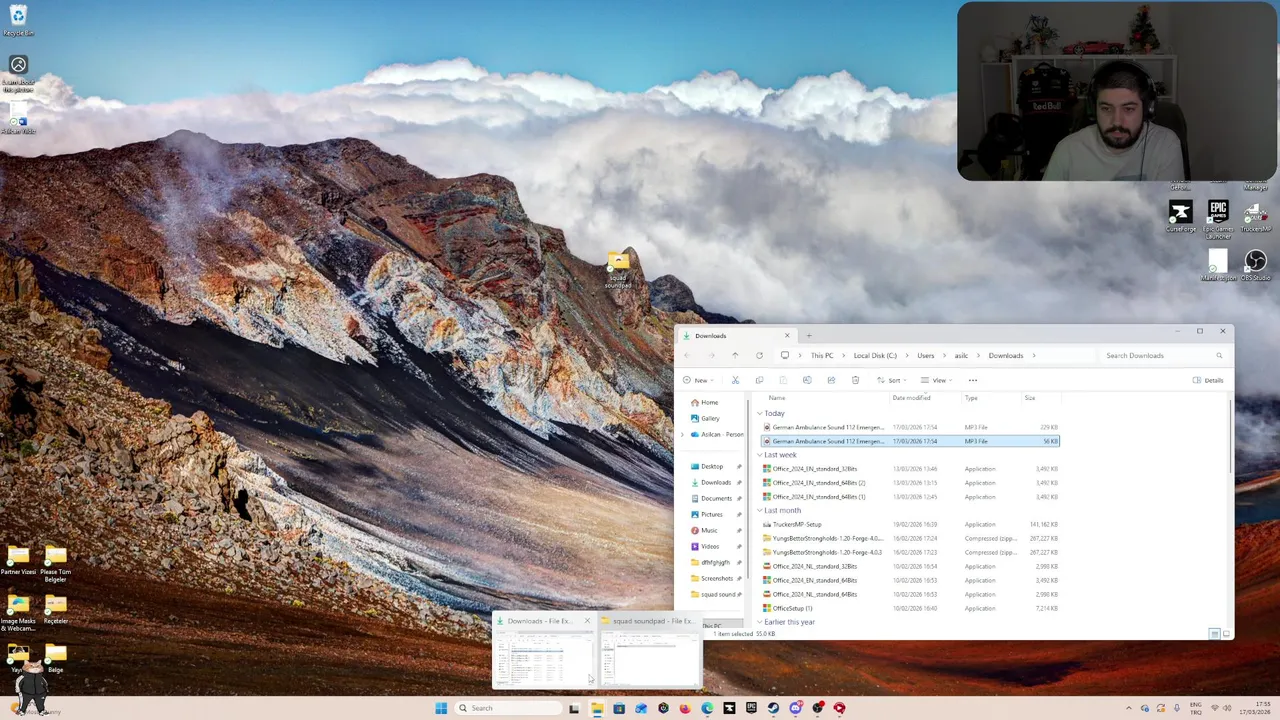The width and height of the screenshot is (1280, 720).
Task: Open the Sort dropdown menu
Action: [891, 380]
